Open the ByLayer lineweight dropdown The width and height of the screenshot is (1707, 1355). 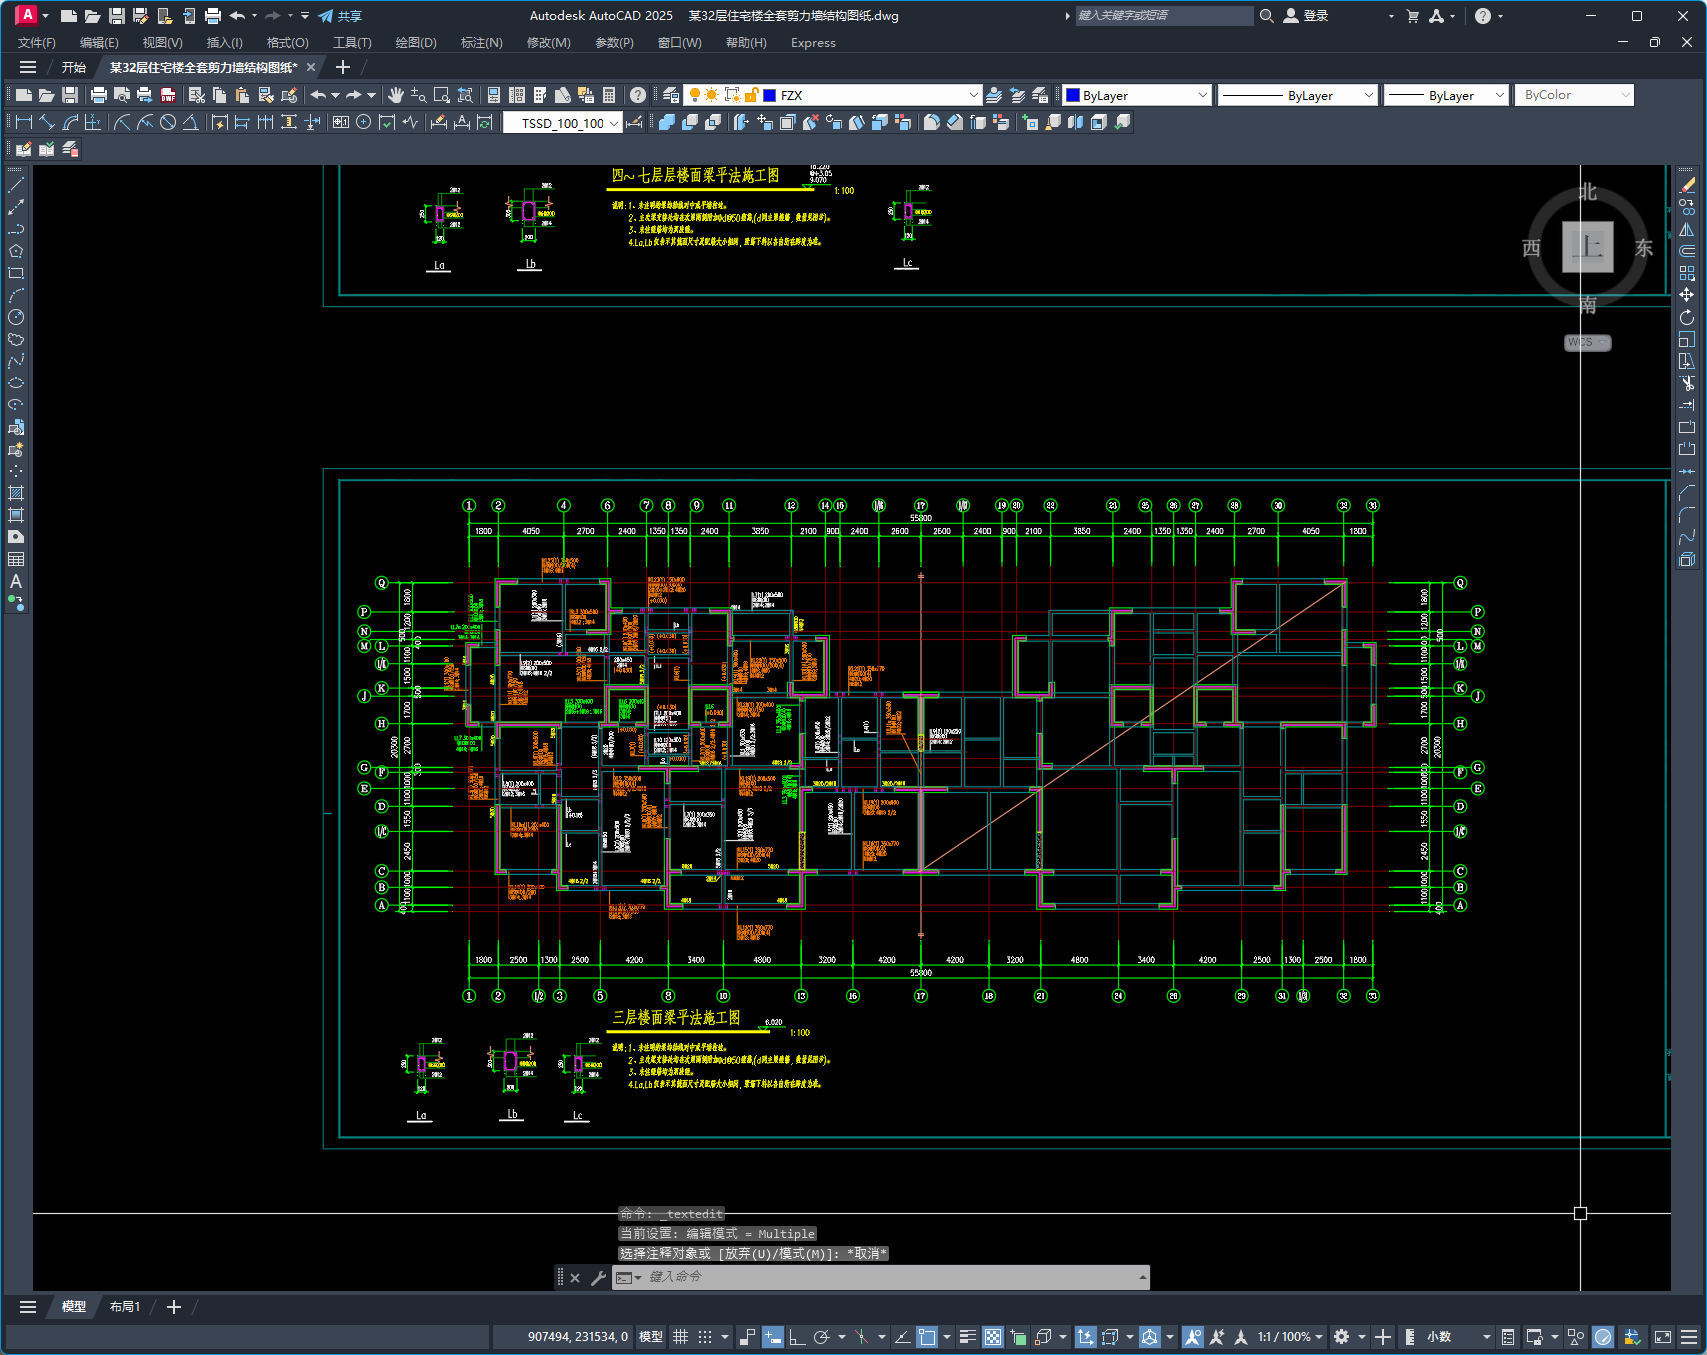(x=1446, y=95)
